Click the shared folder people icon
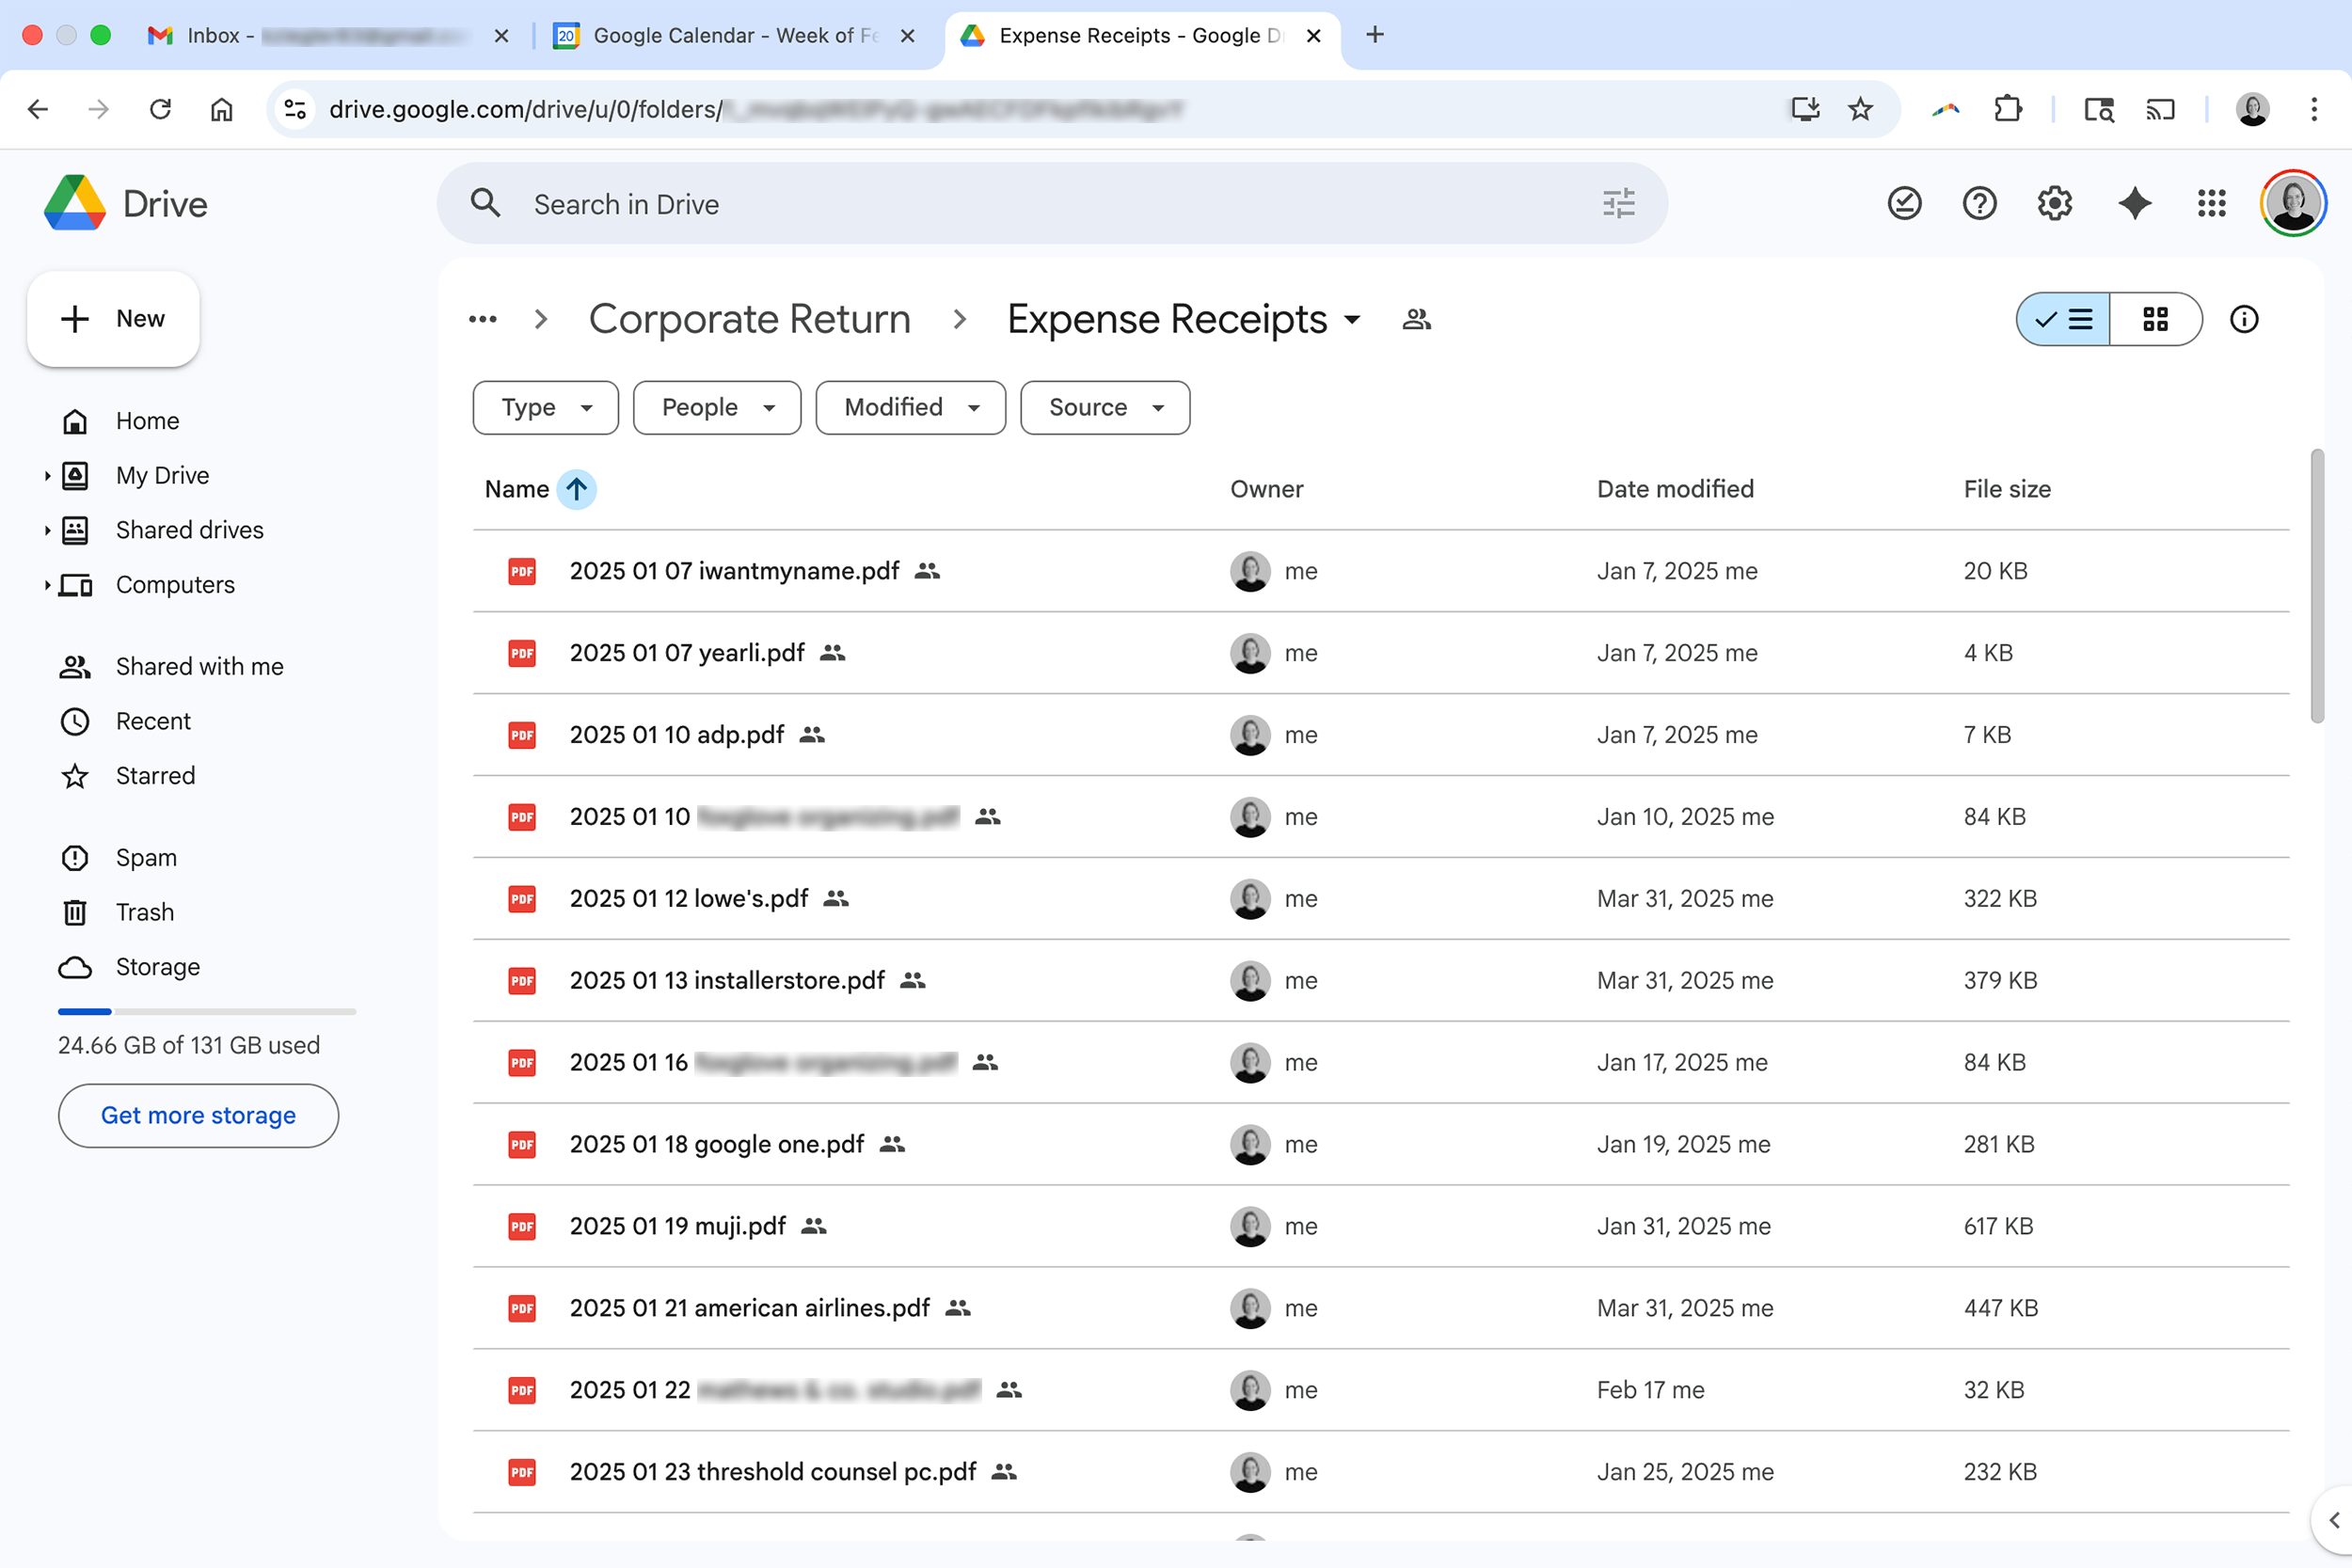2352x1568 pixels. 1416,319
